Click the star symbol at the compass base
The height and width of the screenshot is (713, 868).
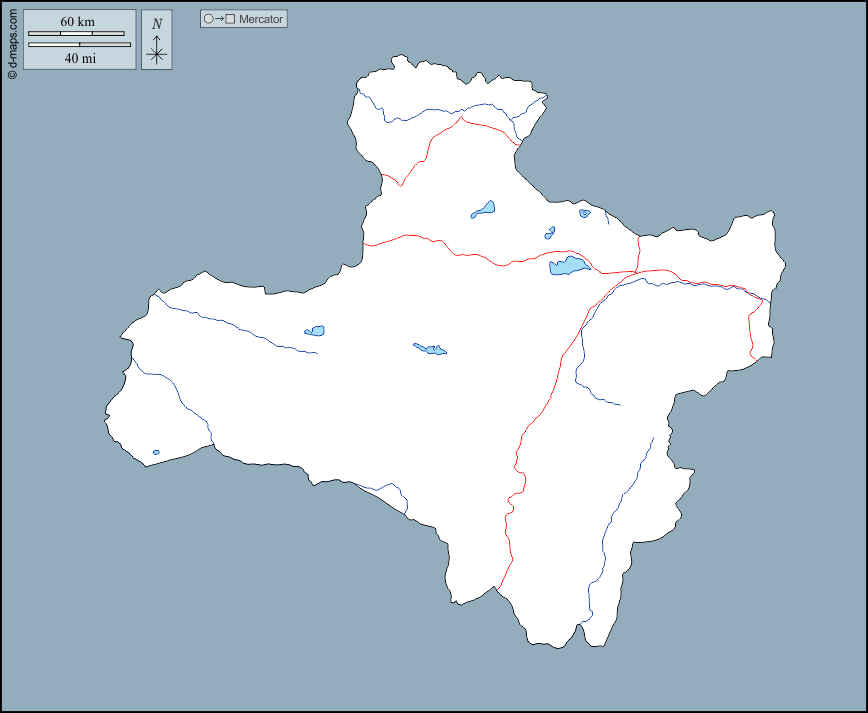click(156, 55)
